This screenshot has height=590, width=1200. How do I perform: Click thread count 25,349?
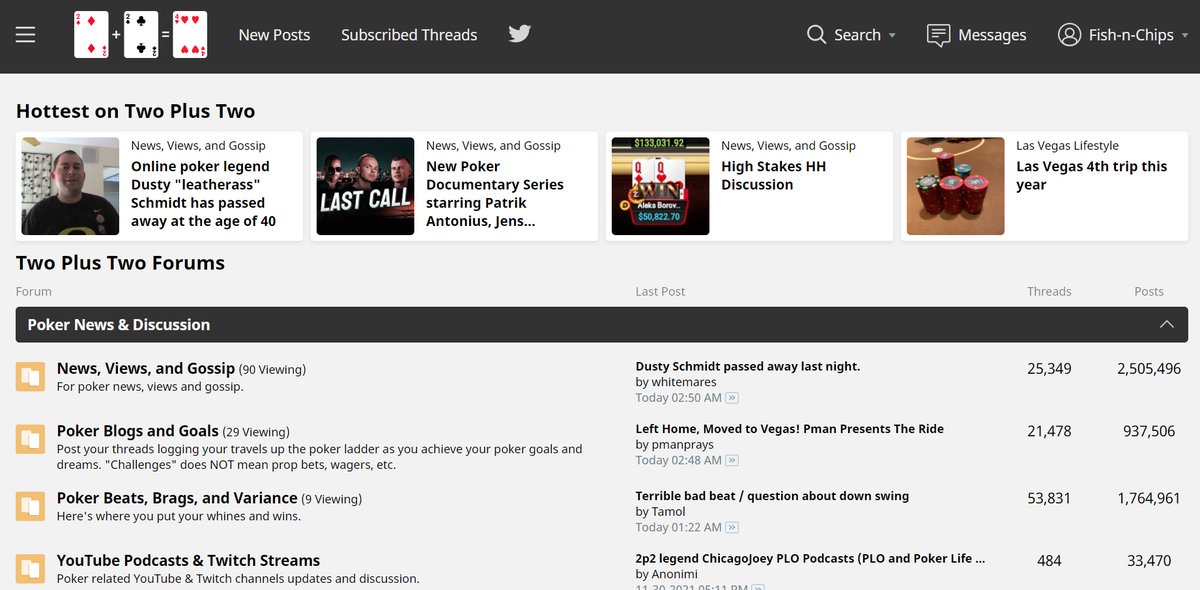[x=1049, y=369]
